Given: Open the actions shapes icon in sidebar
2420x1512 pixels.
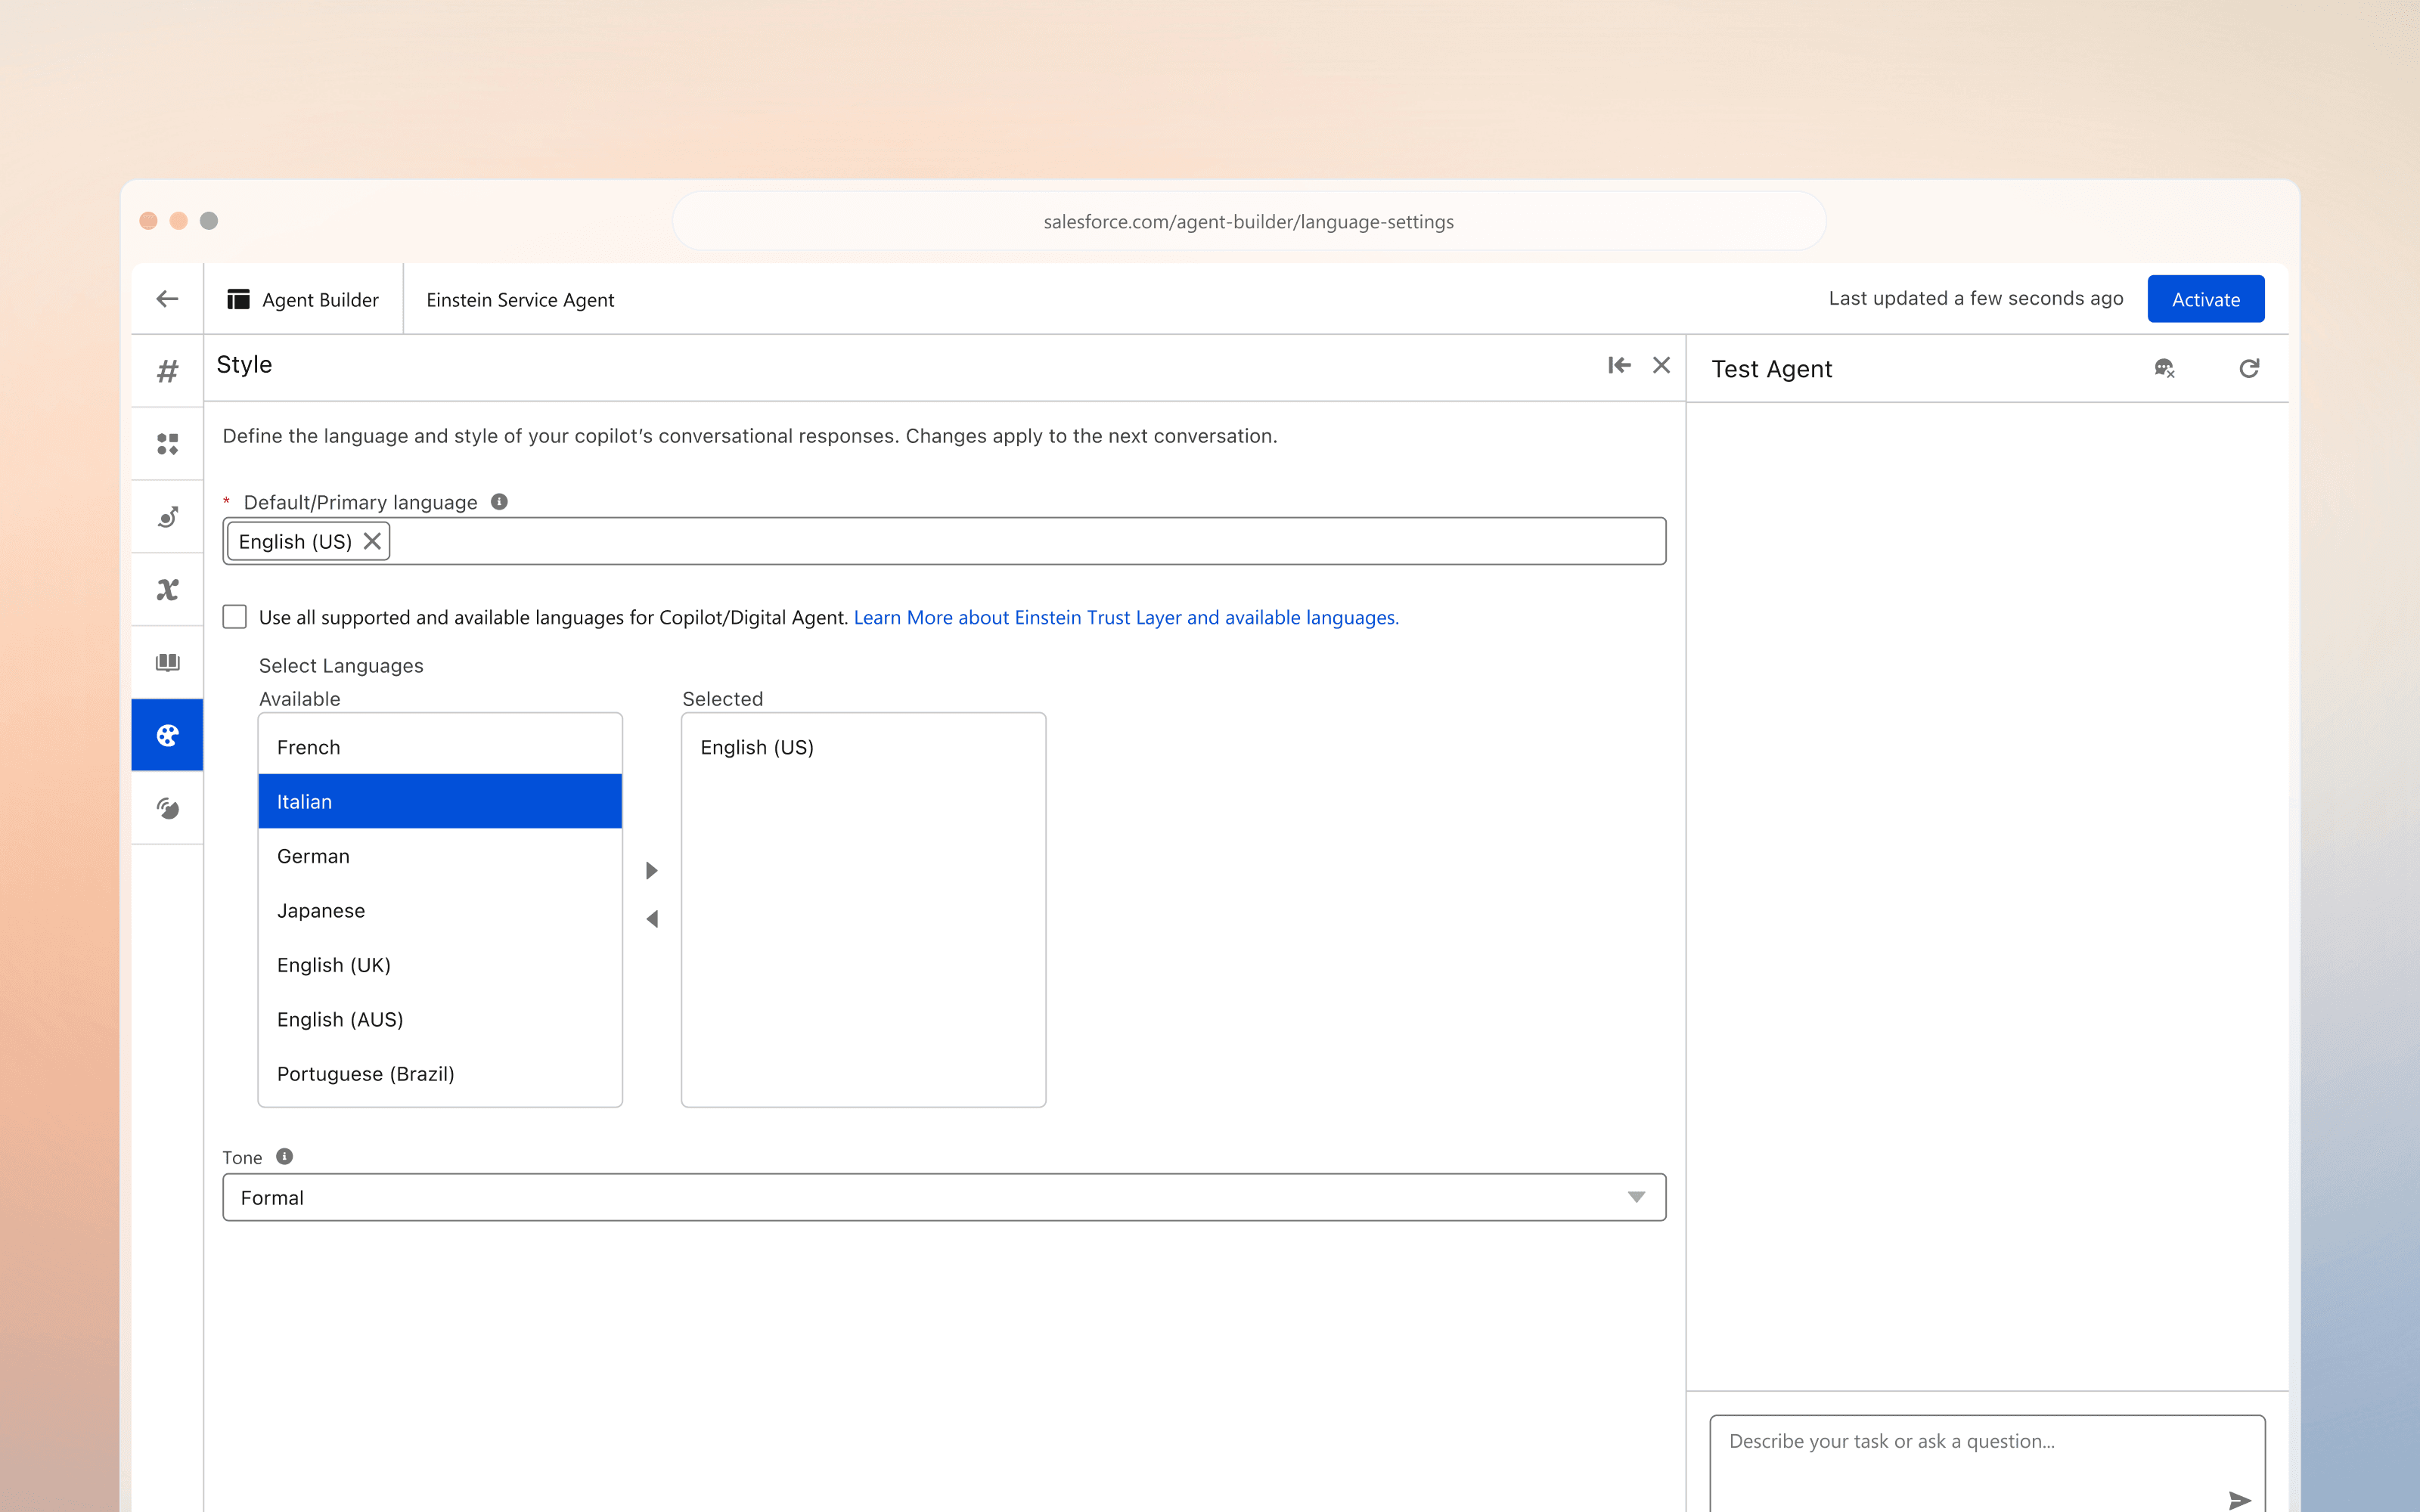Looking at the screenshot, I should (167, 444).
